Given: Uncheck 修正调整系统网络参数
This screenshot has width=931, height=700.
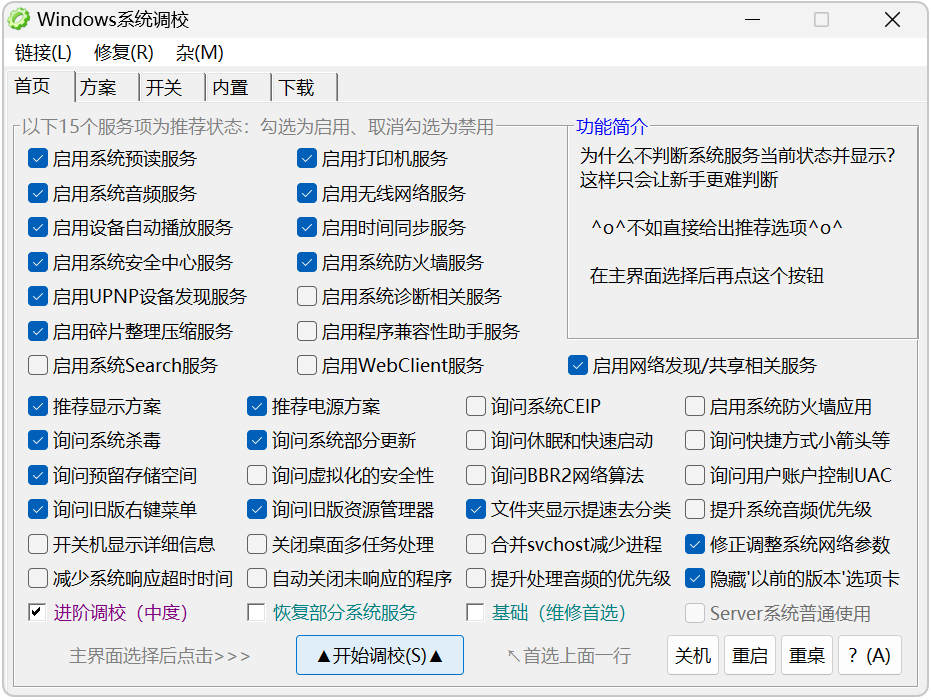Looking at the screenshot, I should pos(695,544).
